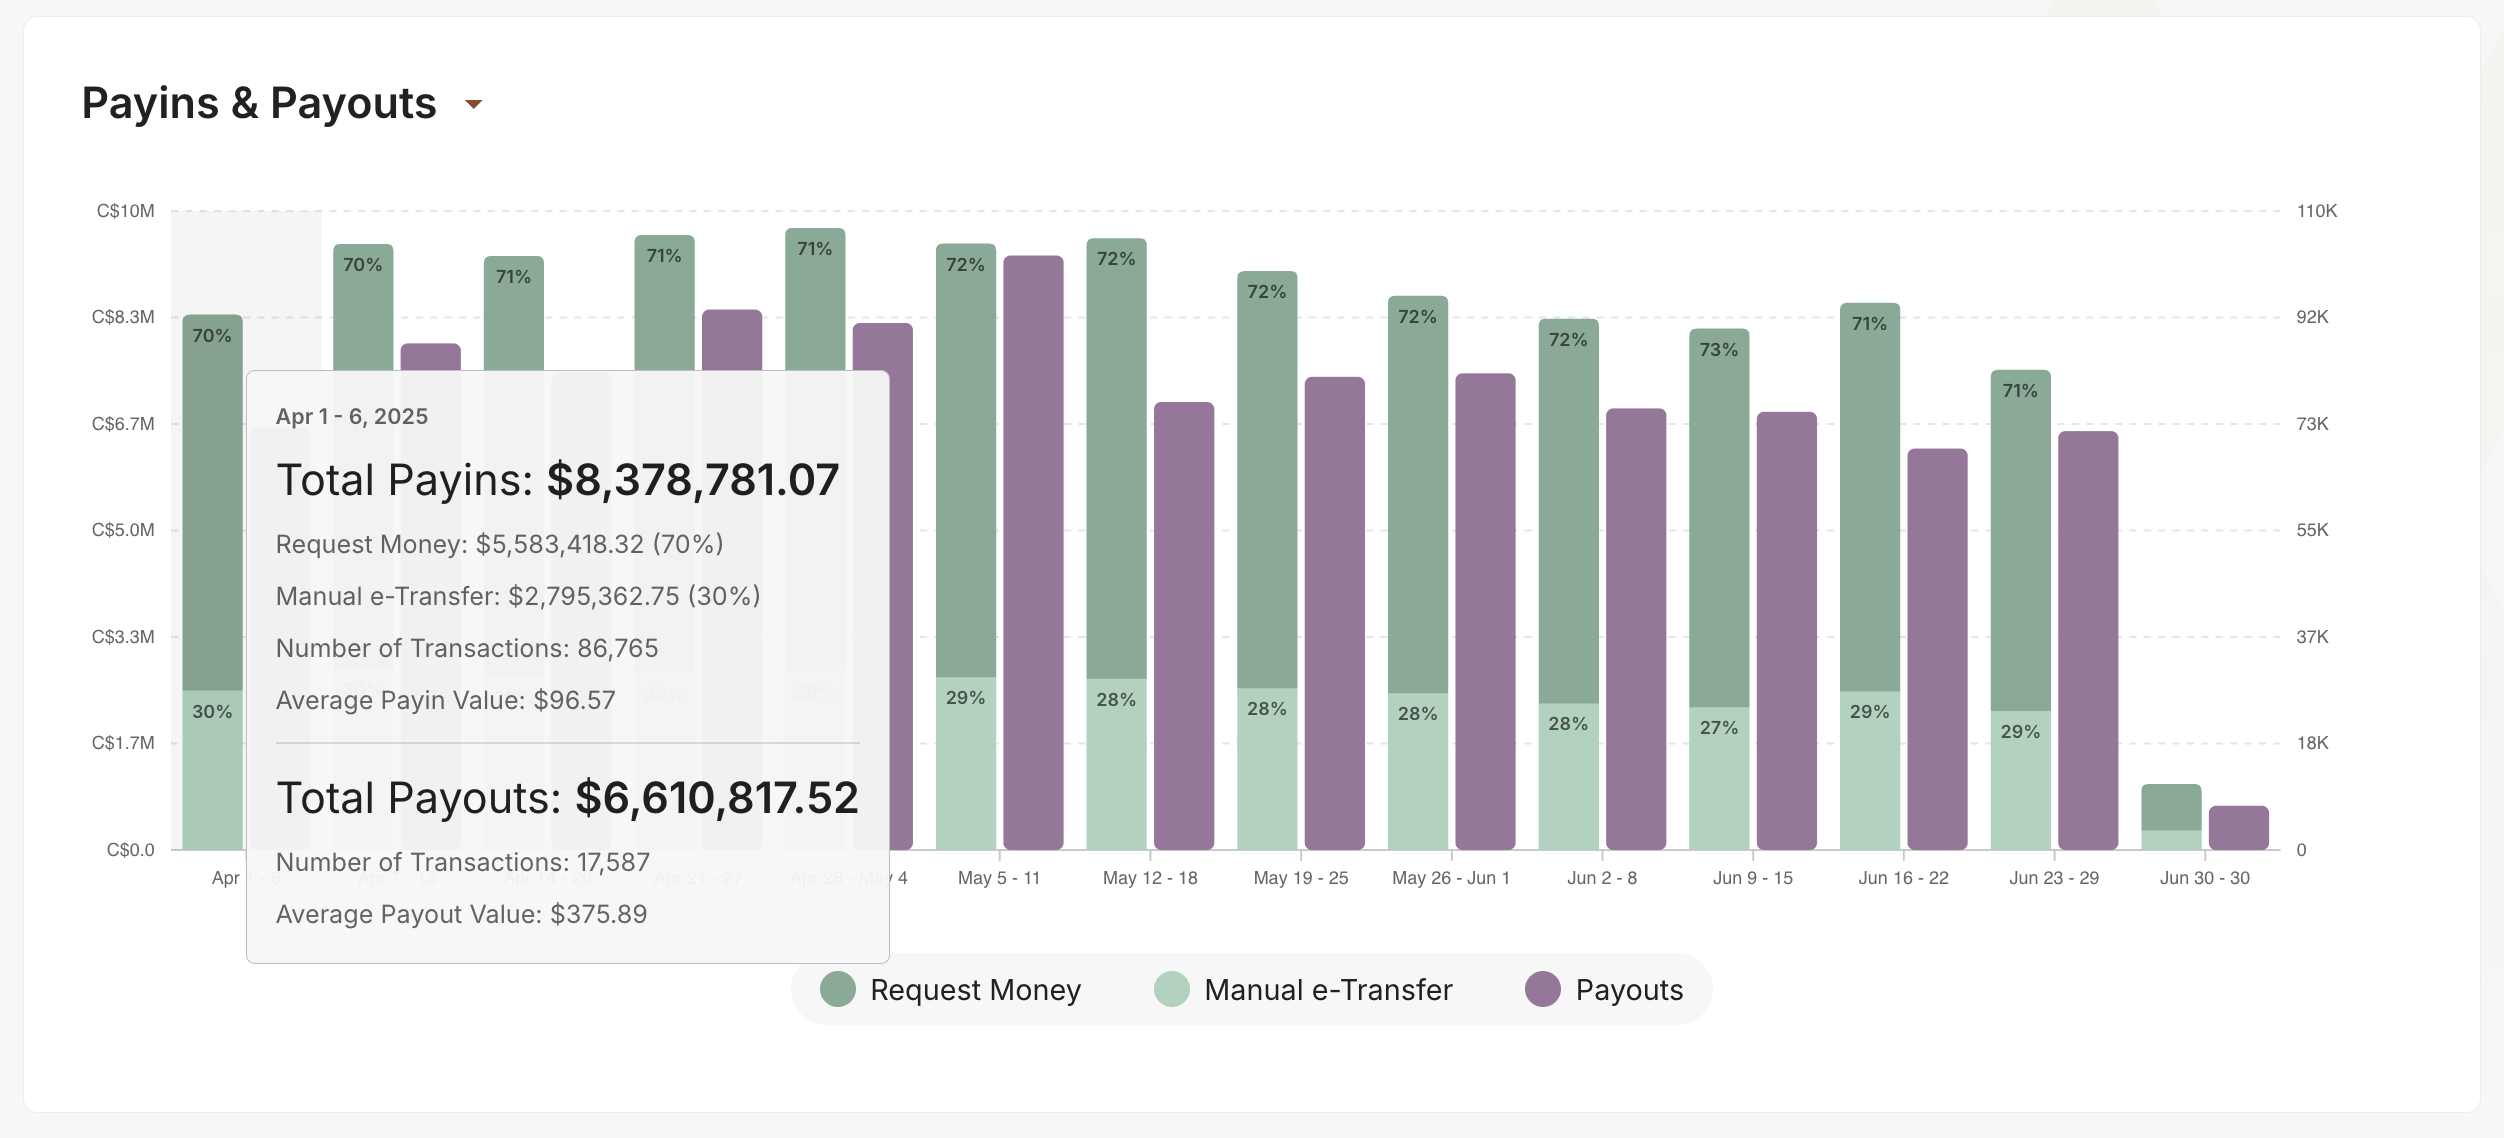
Task: Click the light green Manual e-Transfer swatch
Action: [1170, 990]
